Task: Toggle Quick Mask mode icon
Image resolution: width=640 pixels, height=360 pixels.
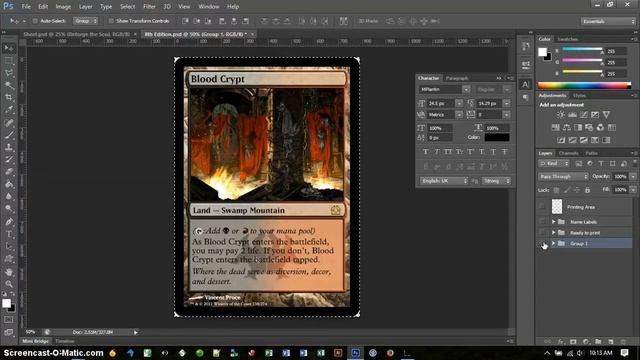Action: [9, 320]
